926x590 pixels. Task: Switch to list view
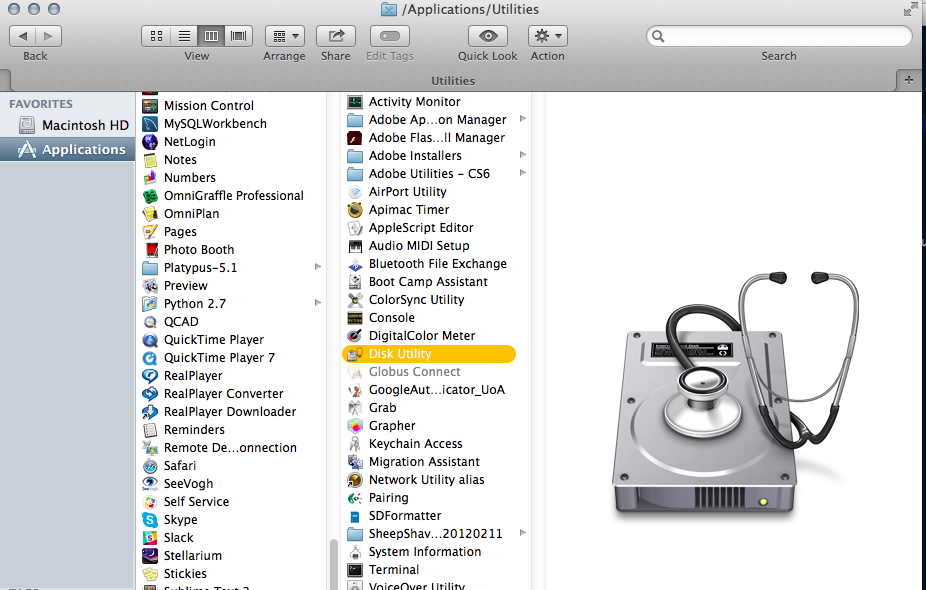coord(184,36)
